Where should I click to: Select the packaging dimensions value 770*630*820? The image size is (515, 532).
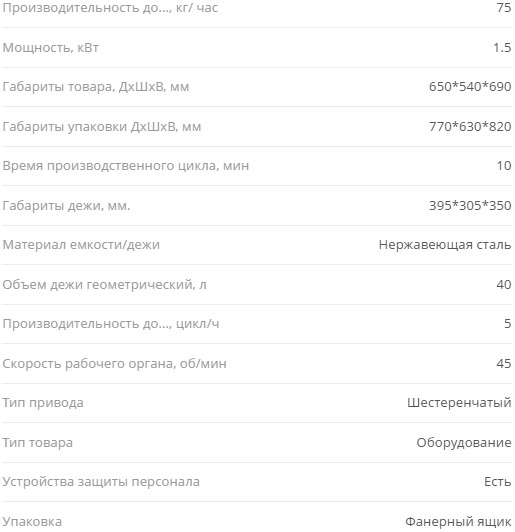pos(470,127)
